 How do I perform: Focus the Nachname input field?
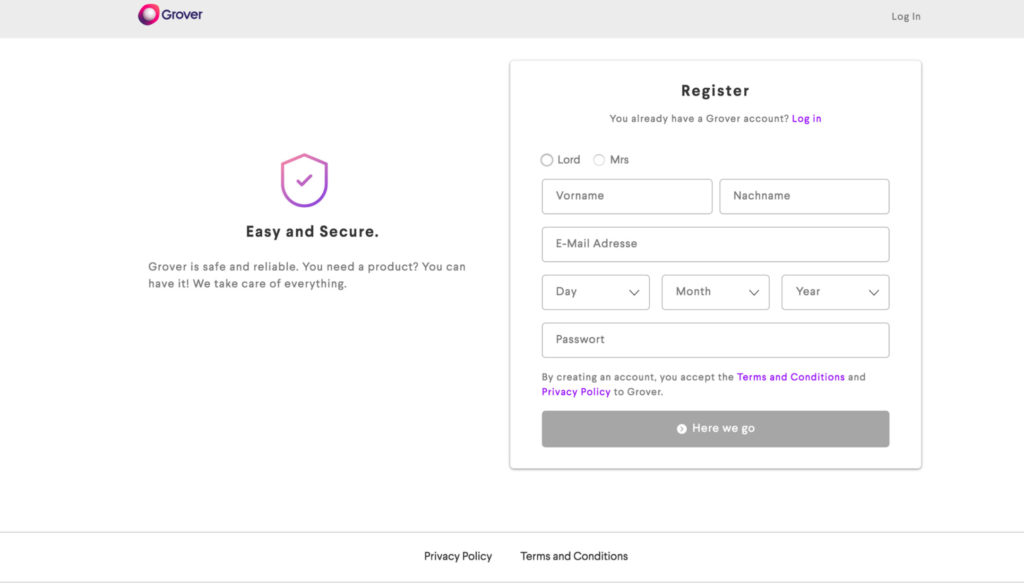click(804, 196)
